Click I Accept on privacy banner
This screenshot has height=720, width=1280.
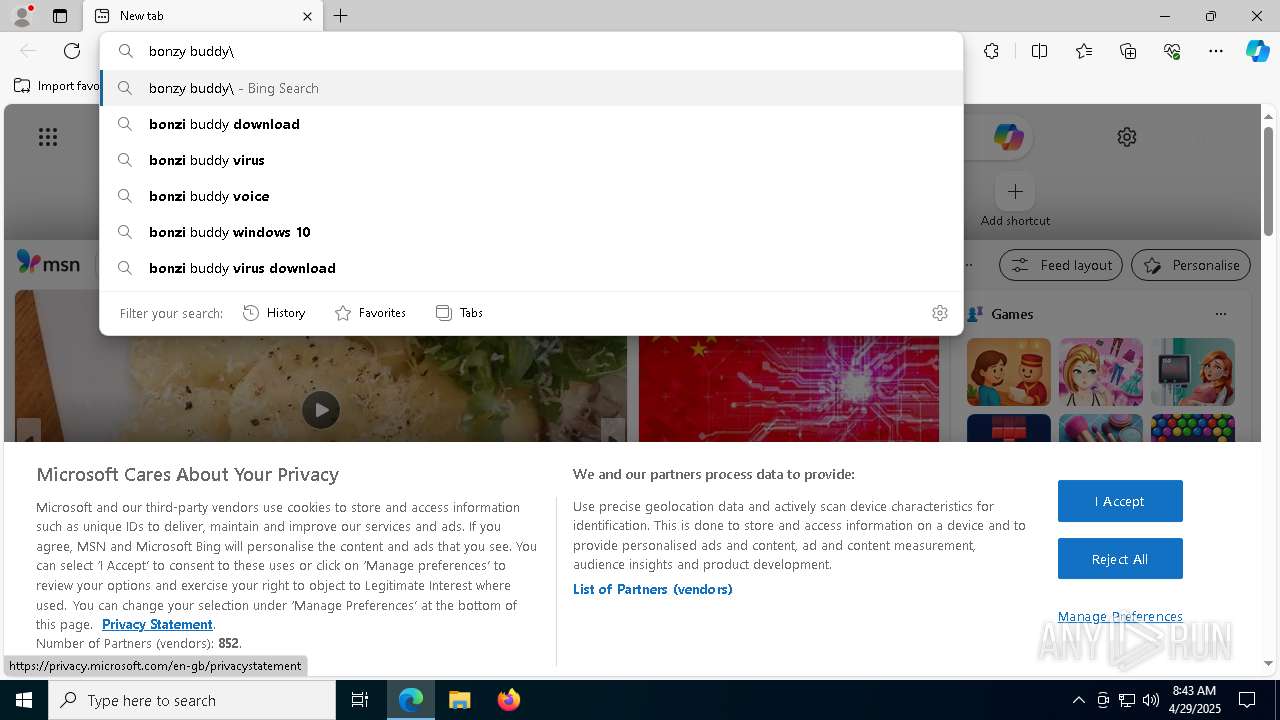pos(1120,501)
